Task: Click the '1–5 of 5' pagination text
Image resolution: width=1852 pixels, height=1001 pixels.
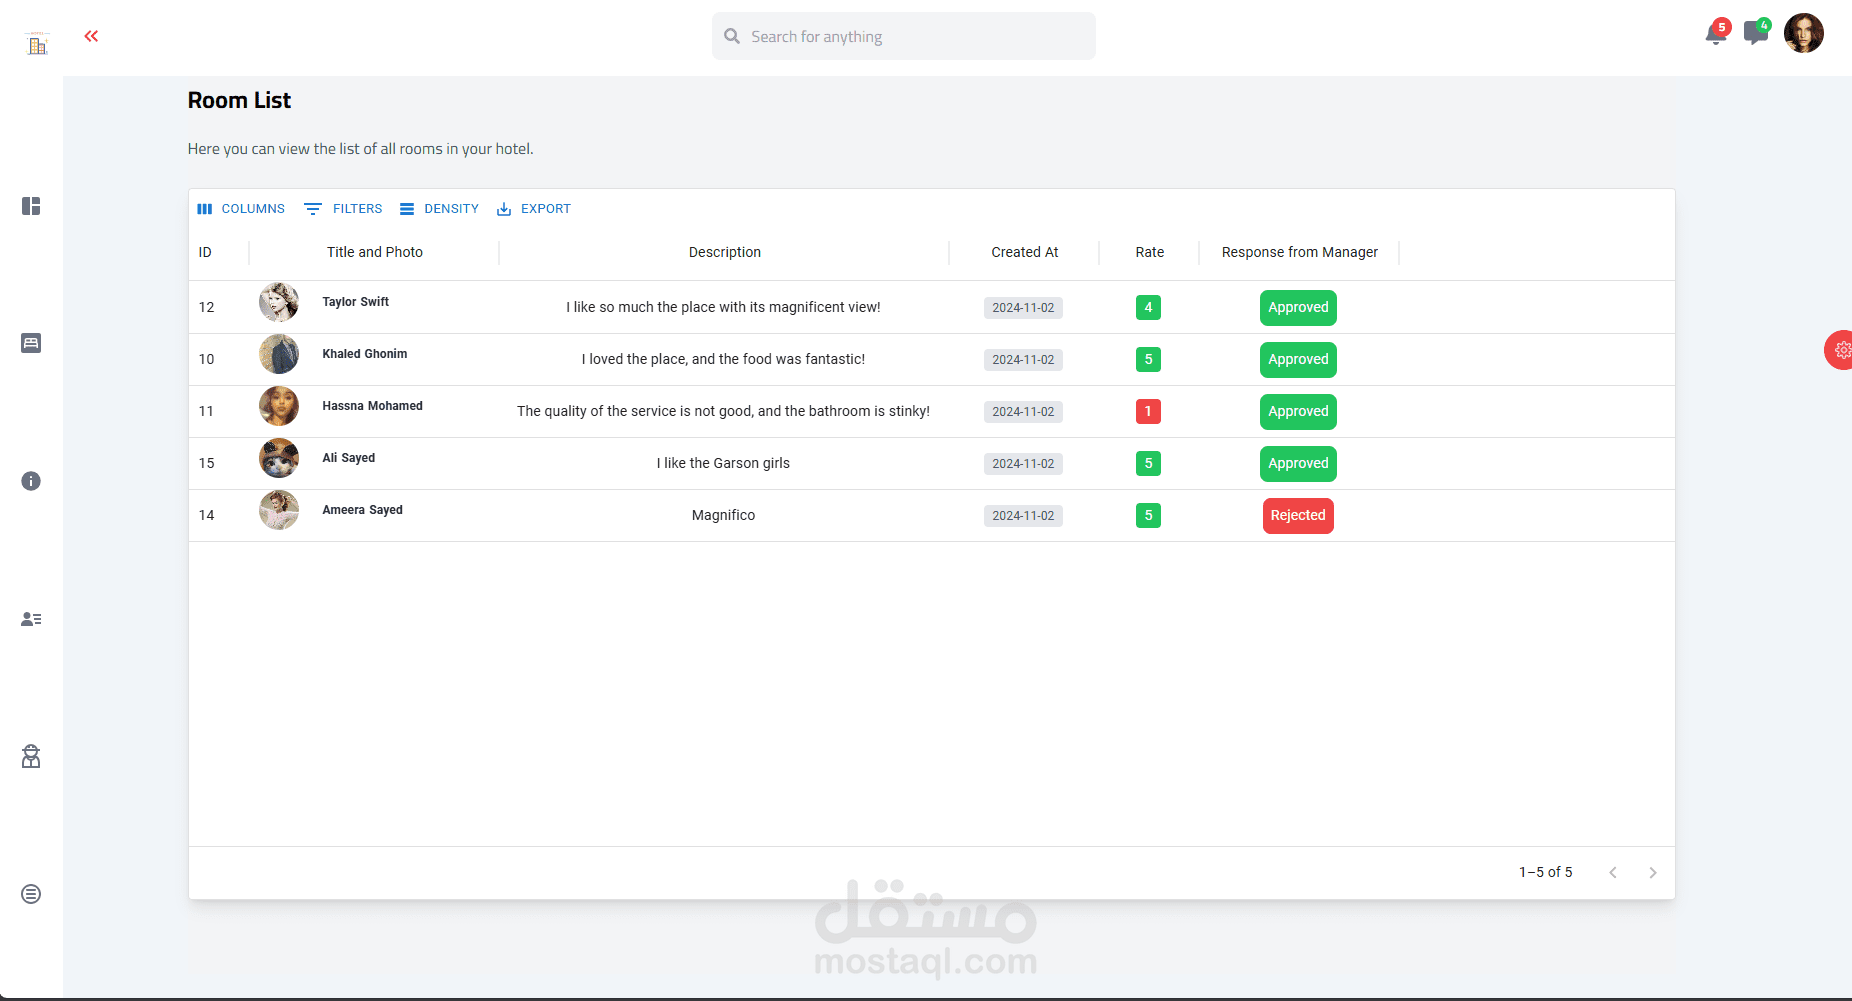Action: pos(1545,872)
